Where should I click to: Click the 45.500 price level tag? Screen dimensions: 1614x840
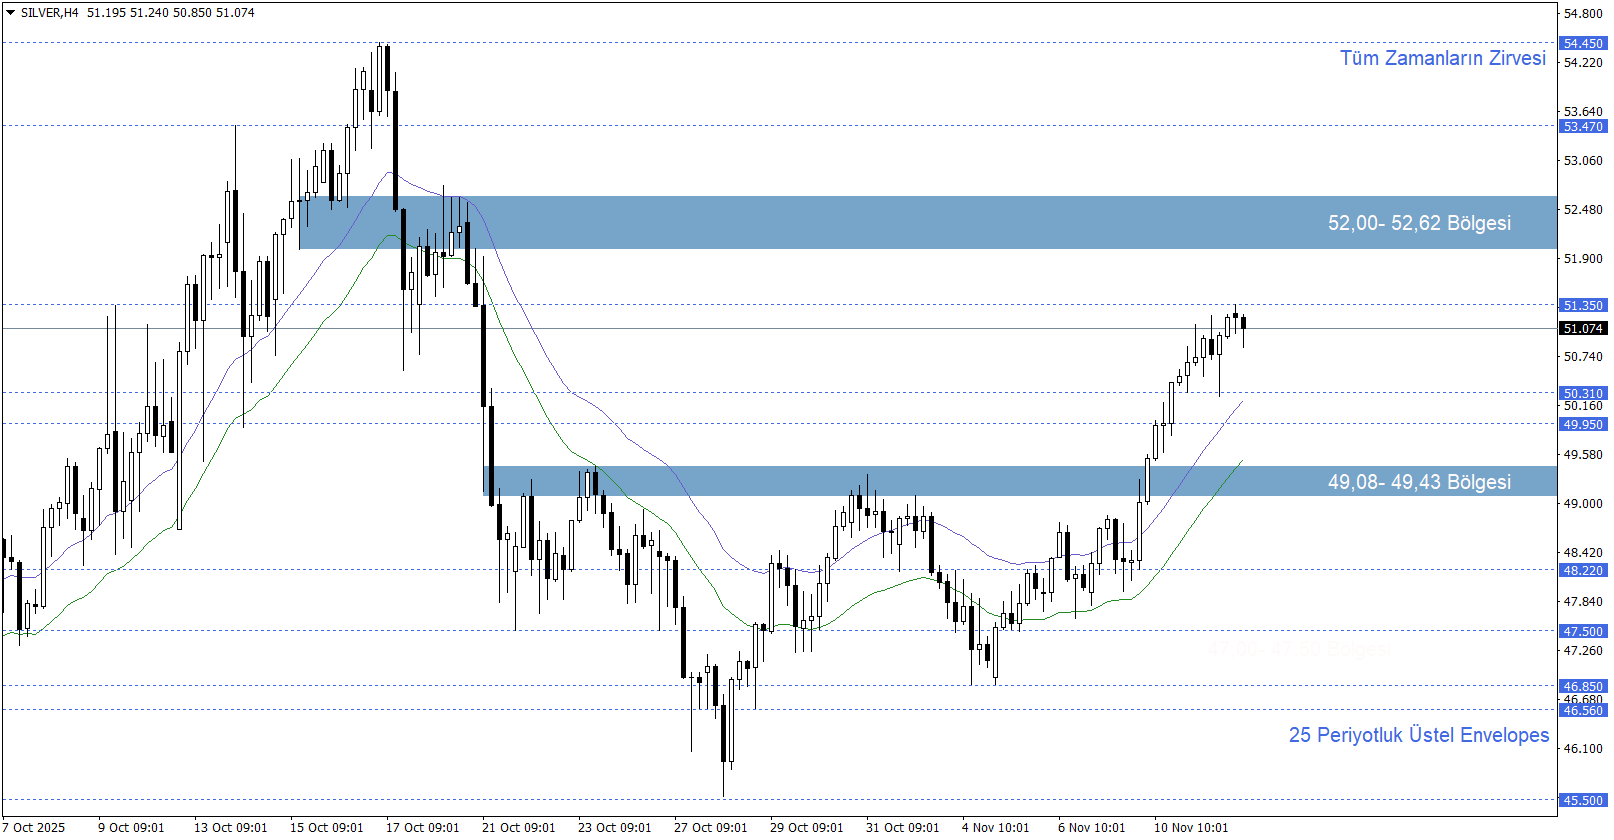(x=1583, y=800)
